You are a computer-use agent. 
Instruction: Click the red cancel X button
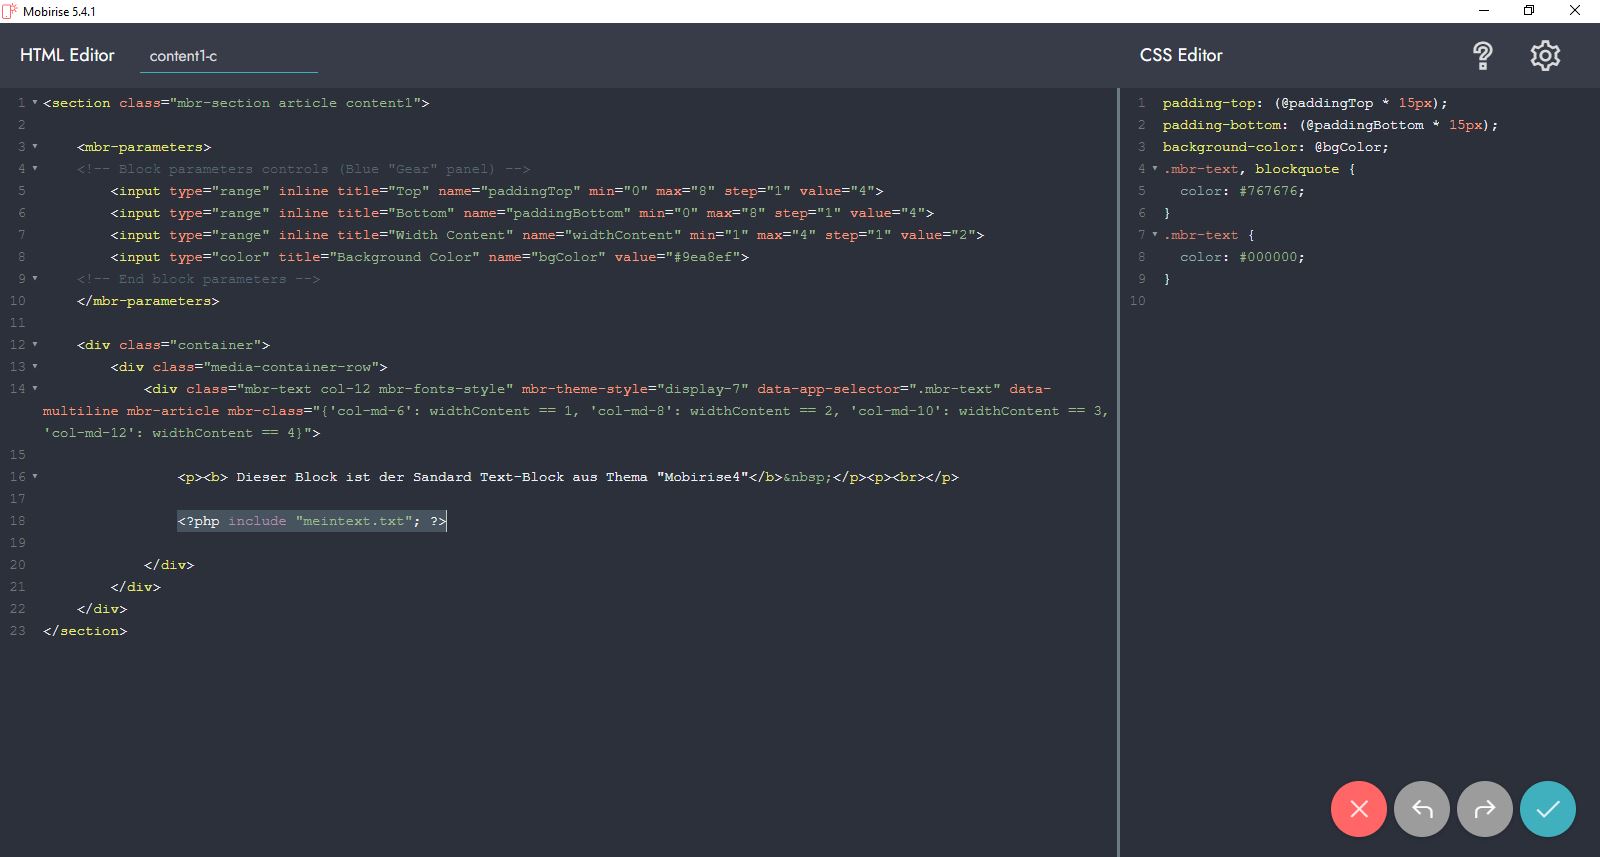tap(1358, 808)
